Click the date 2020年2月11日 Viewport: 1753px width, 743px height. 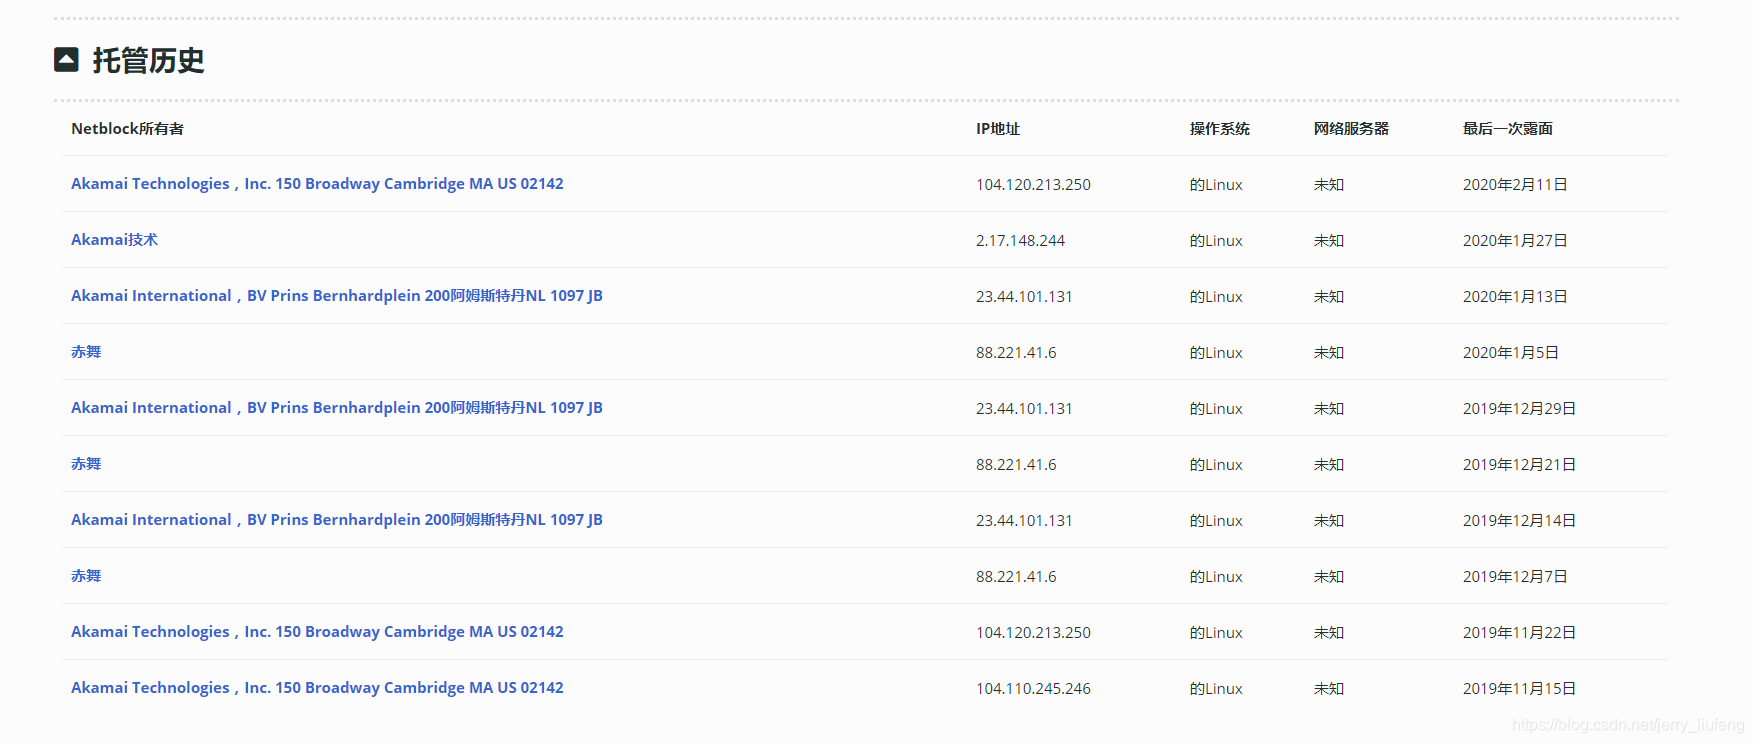tap(1515, 185)
